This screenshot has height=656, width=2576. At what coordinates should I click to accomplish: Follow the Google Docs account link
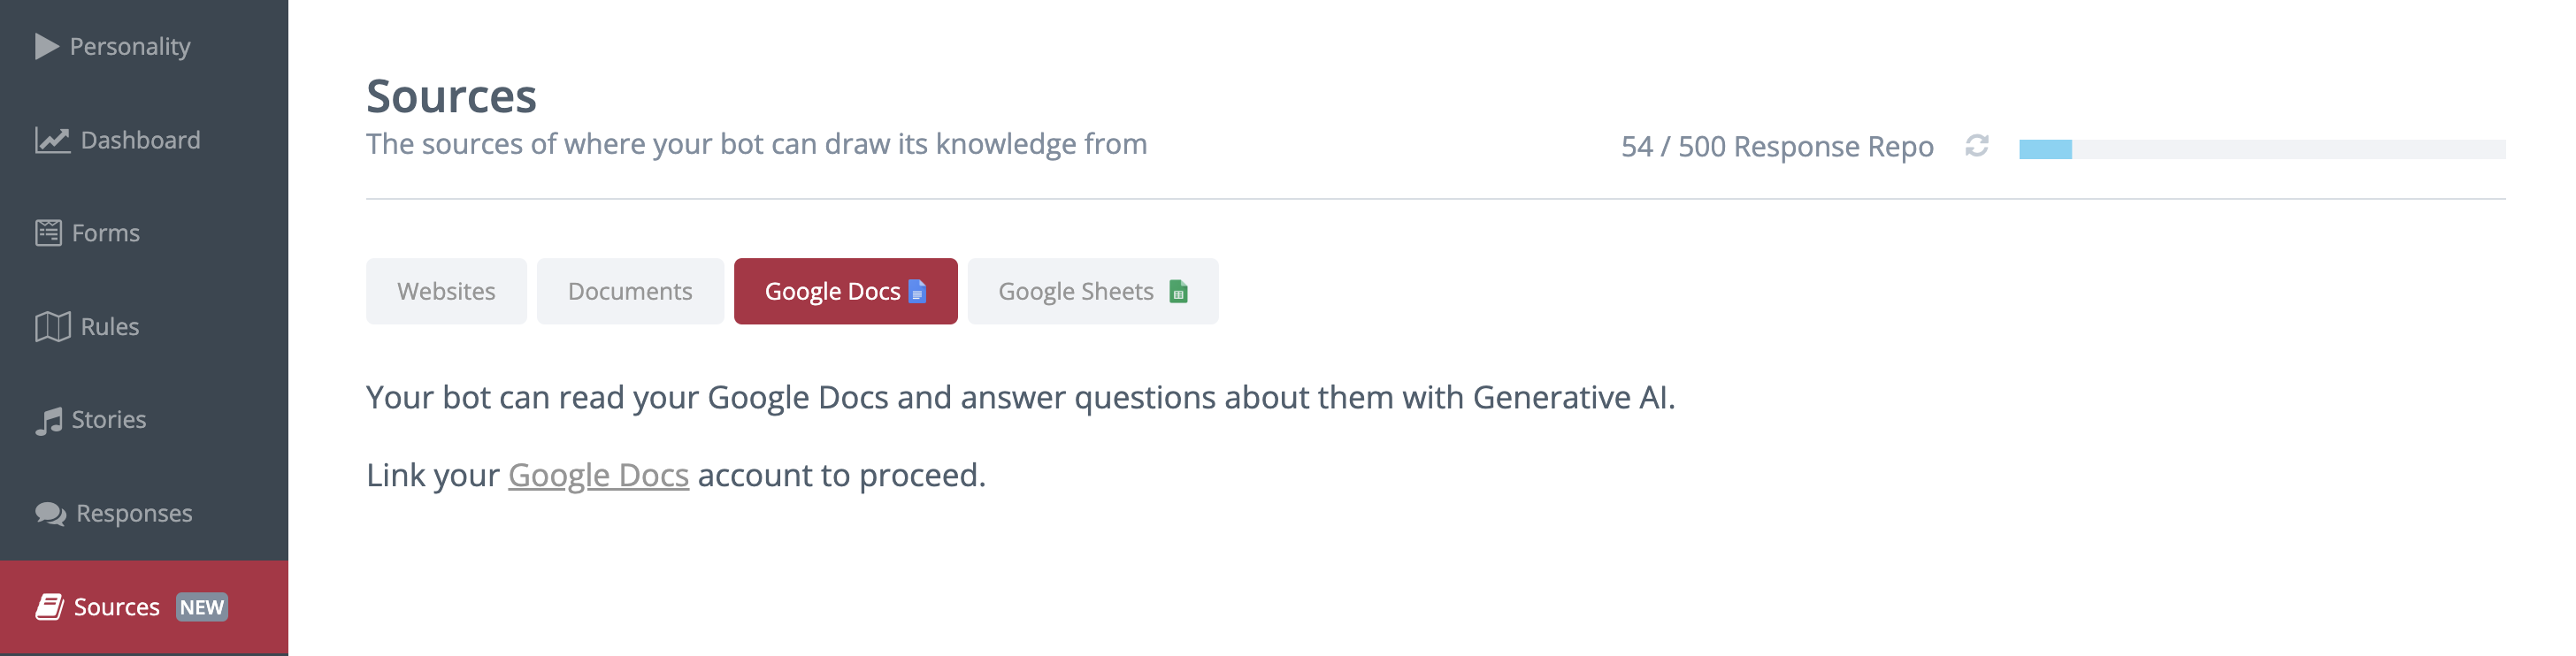pos(598,475)
